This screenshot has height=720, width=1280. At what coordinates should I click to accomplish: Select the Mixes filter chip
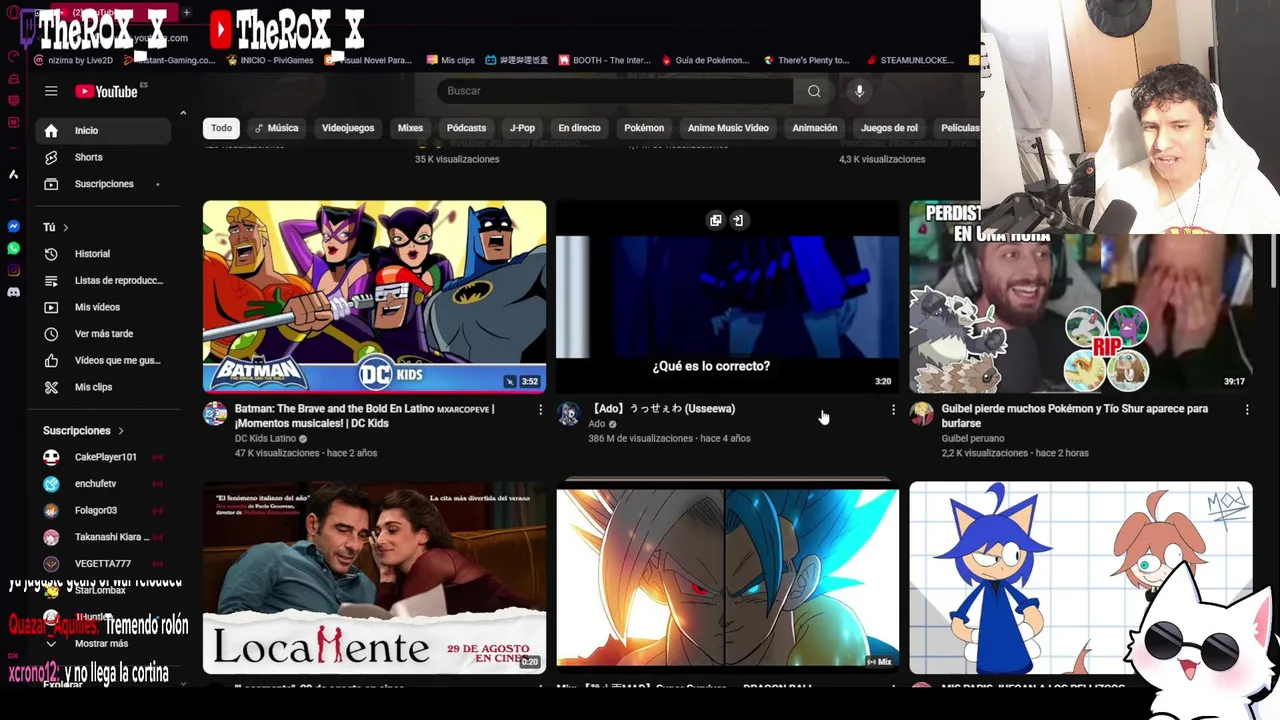point(410,128)
